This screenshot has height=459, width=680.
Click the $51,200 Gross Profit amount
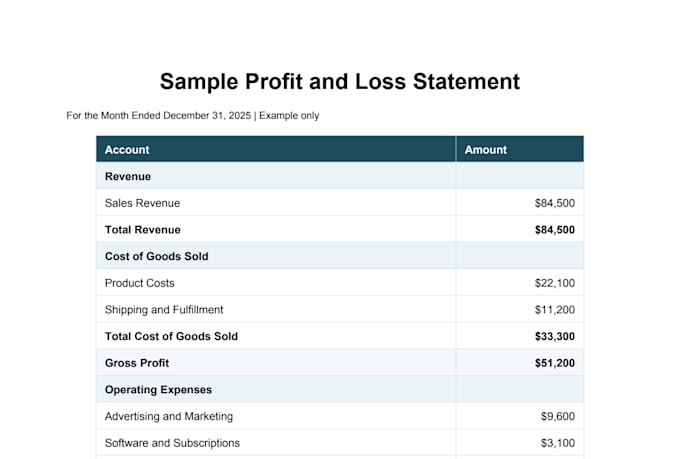[555, 363]
